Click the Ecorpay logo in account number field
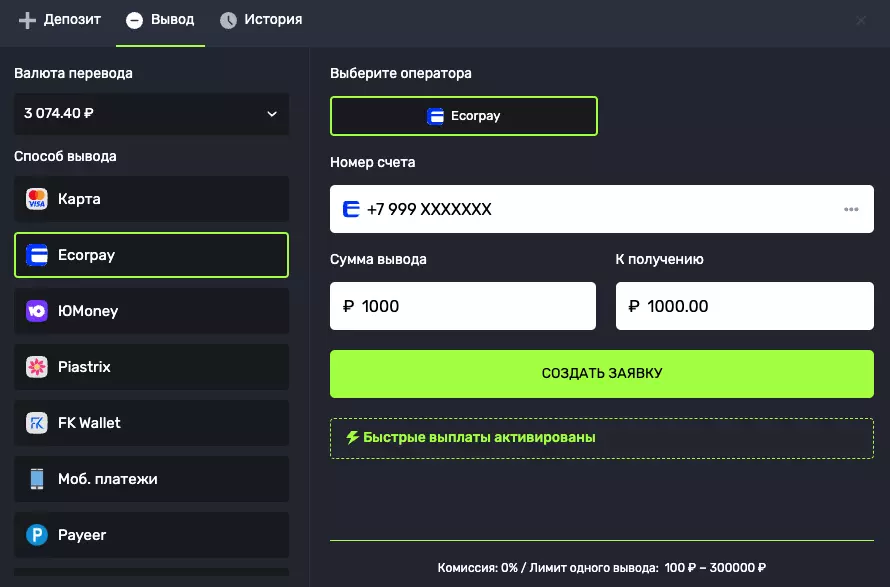 pos(350,209)
